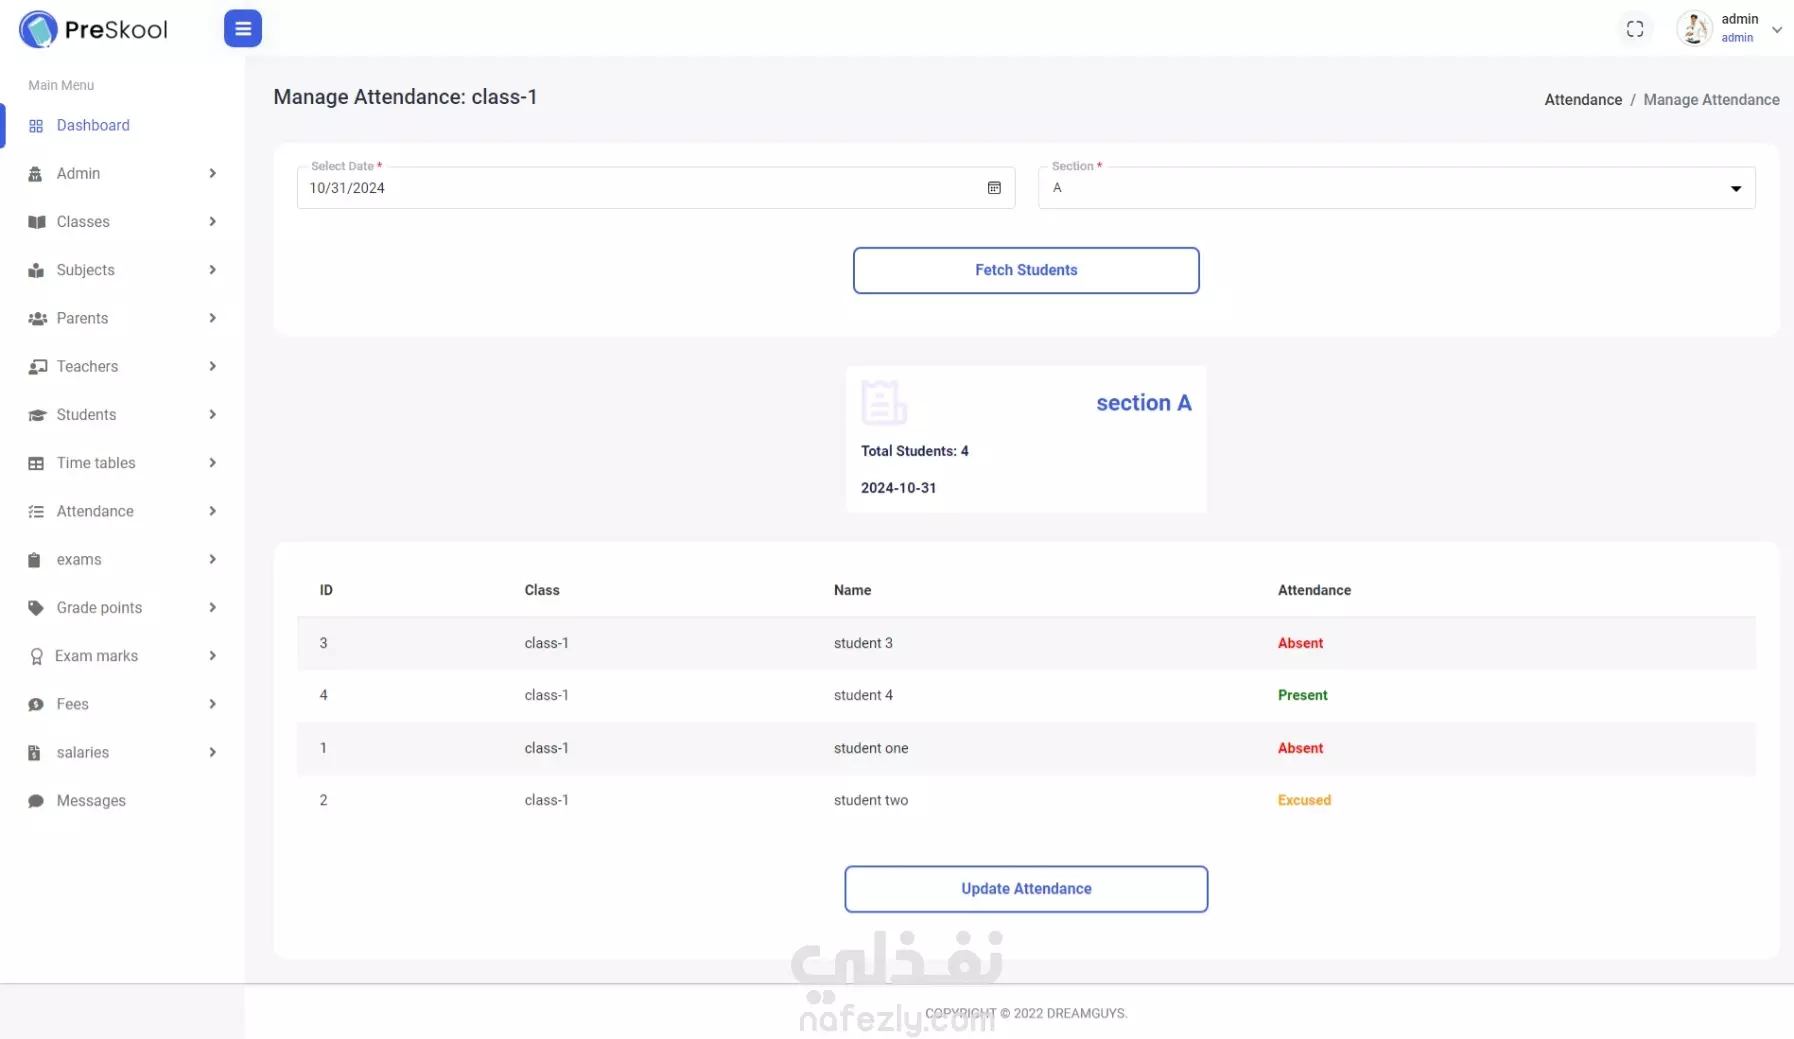This screenshot has width=1794, height=1039.
Task: Click the Name column header
Action: coord(852,590)
